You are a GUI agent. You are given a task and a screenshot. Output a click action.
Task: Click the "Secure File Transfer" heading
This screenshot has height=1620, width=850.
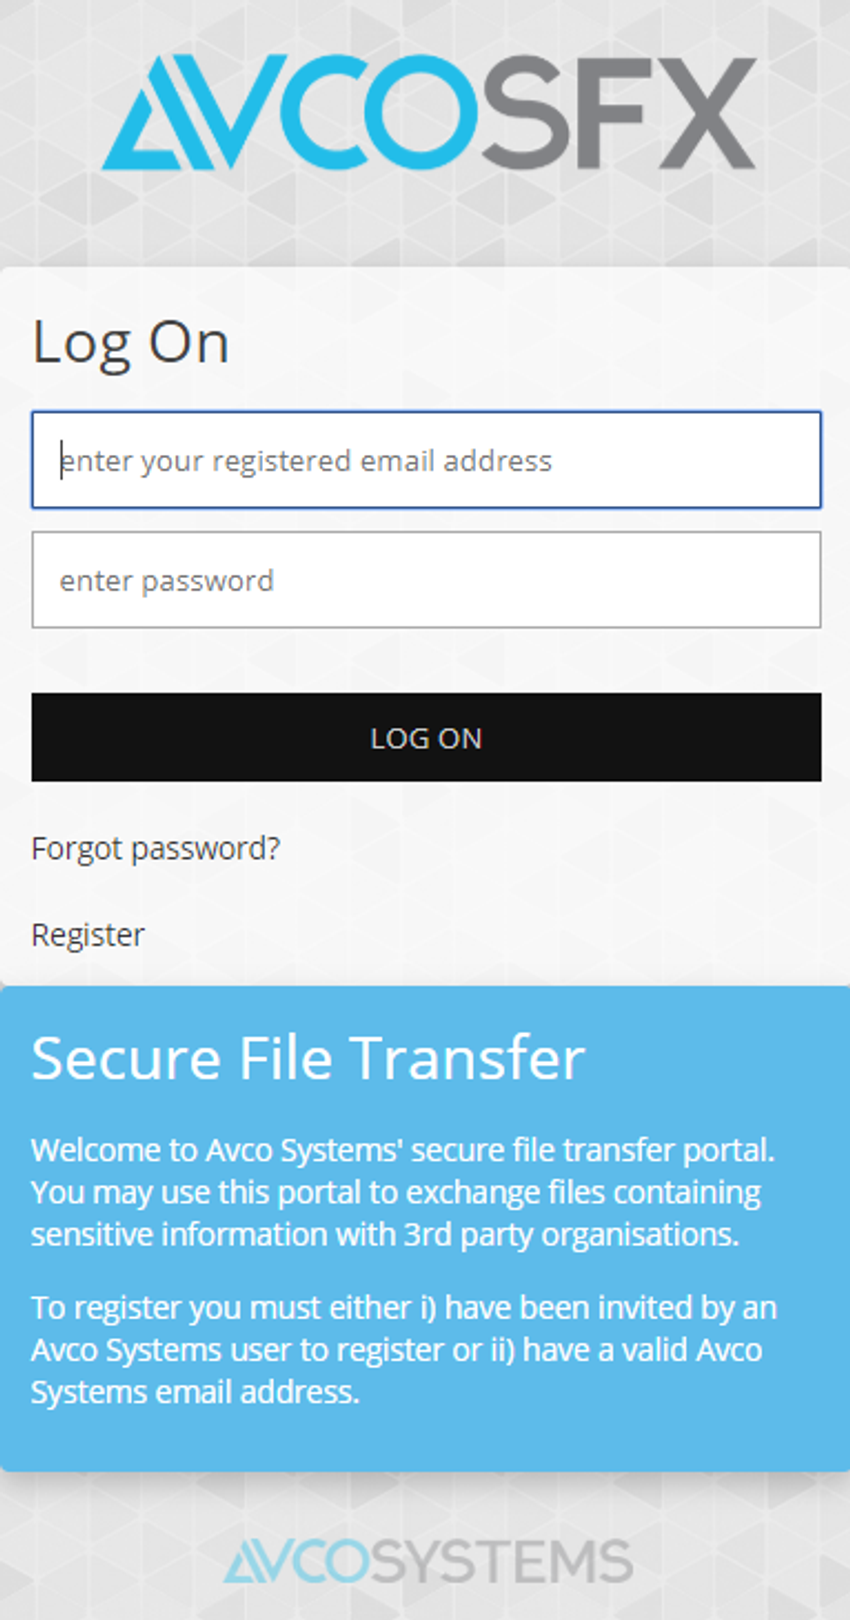pos(308,1057)
